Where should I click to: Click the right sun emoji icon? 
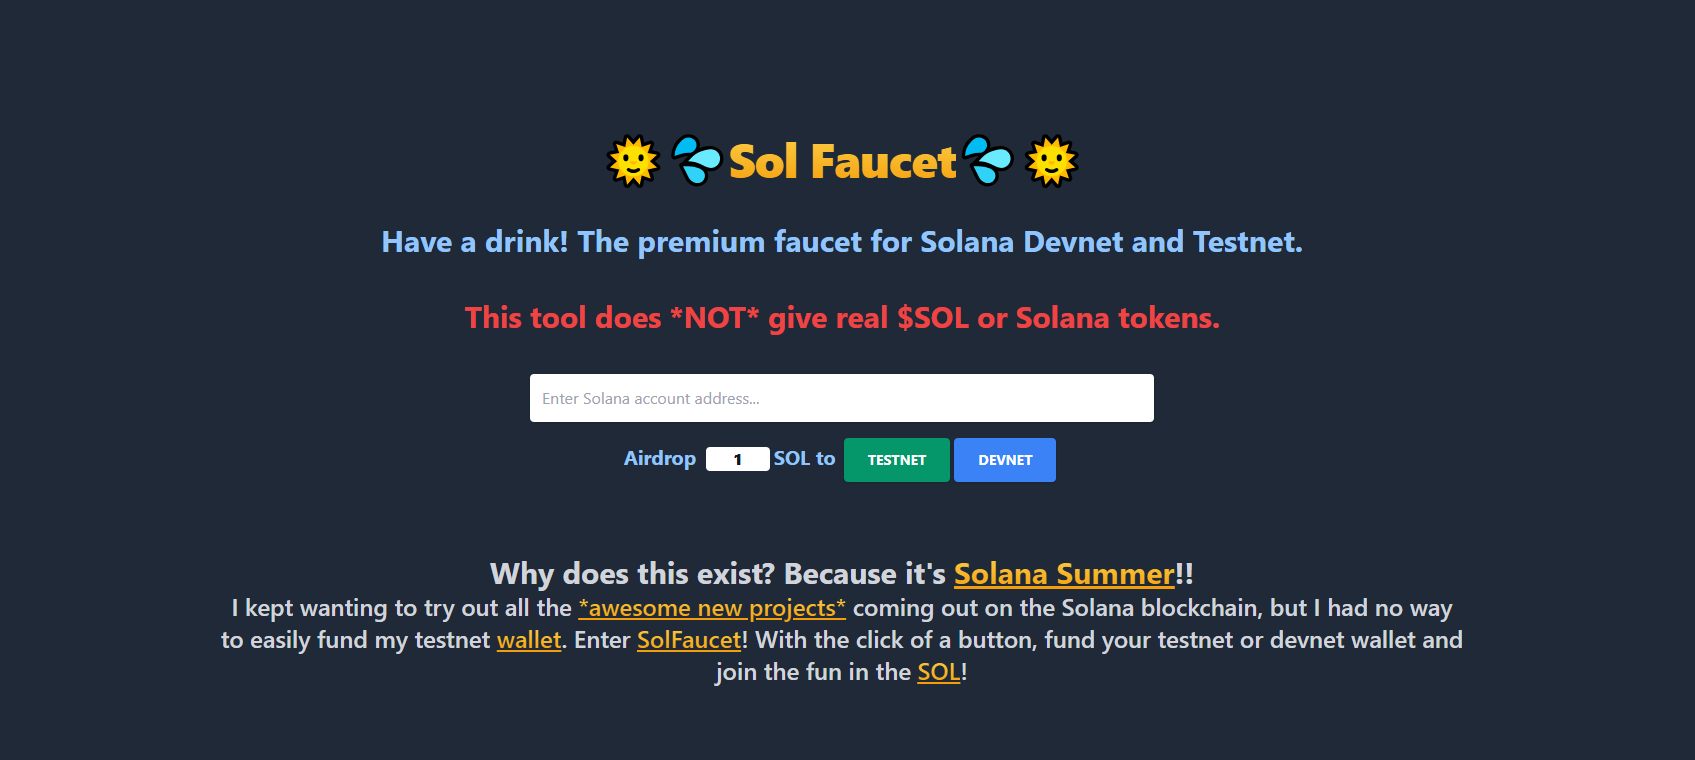[1051, 161]
